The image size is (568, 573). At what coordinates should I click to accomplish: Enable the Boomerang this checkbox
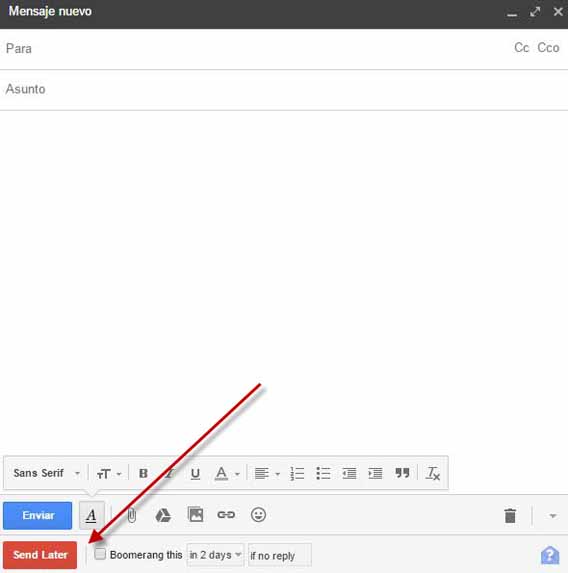100,554
